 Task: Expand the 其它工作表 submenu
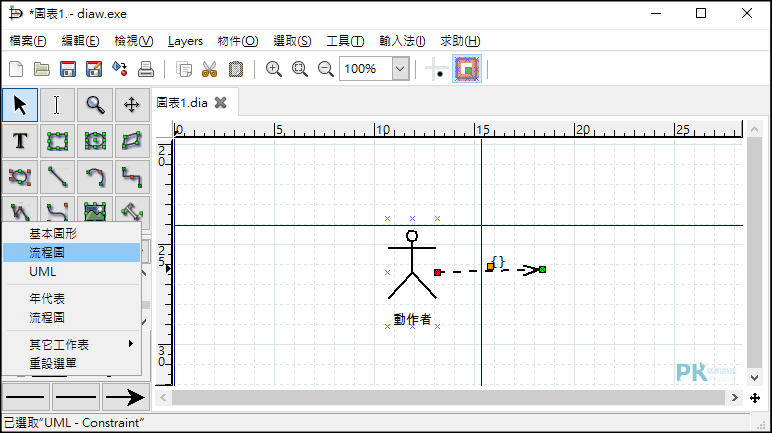pyautogui.click(x=72, y=344)
